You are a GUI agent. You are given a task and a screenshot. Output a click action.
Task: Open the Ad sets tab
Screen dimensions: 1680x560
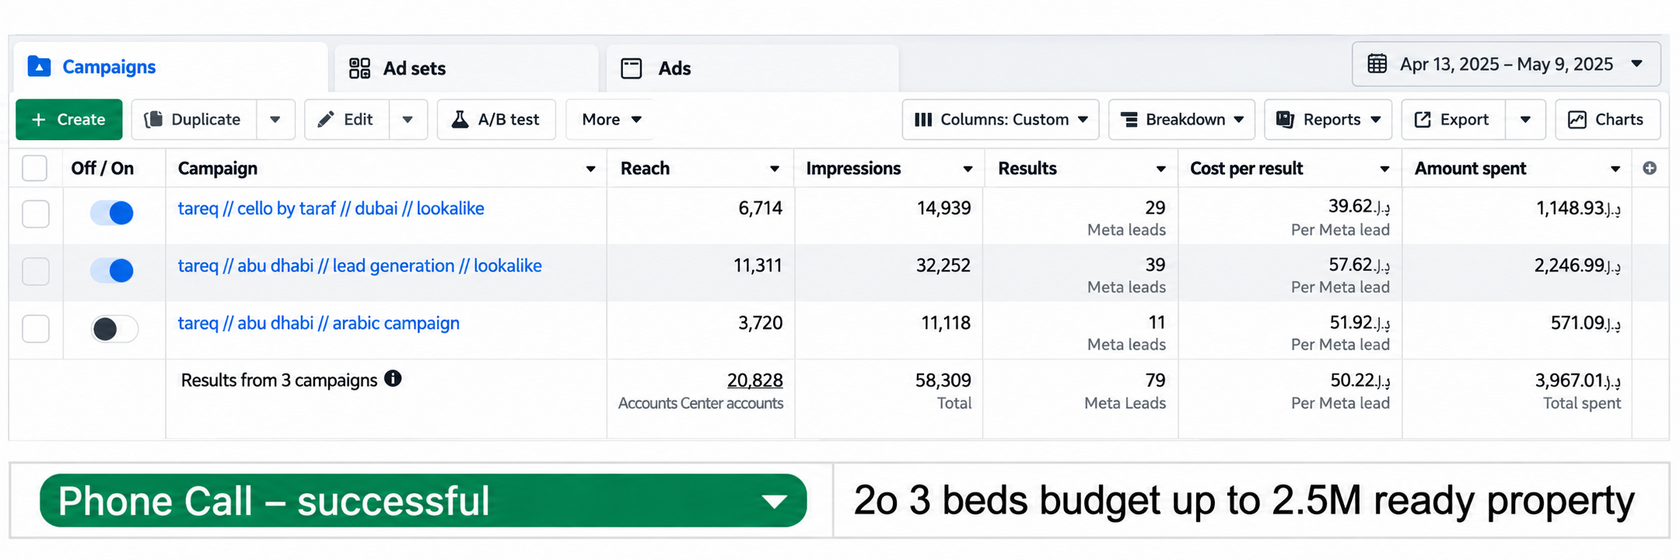466,68
